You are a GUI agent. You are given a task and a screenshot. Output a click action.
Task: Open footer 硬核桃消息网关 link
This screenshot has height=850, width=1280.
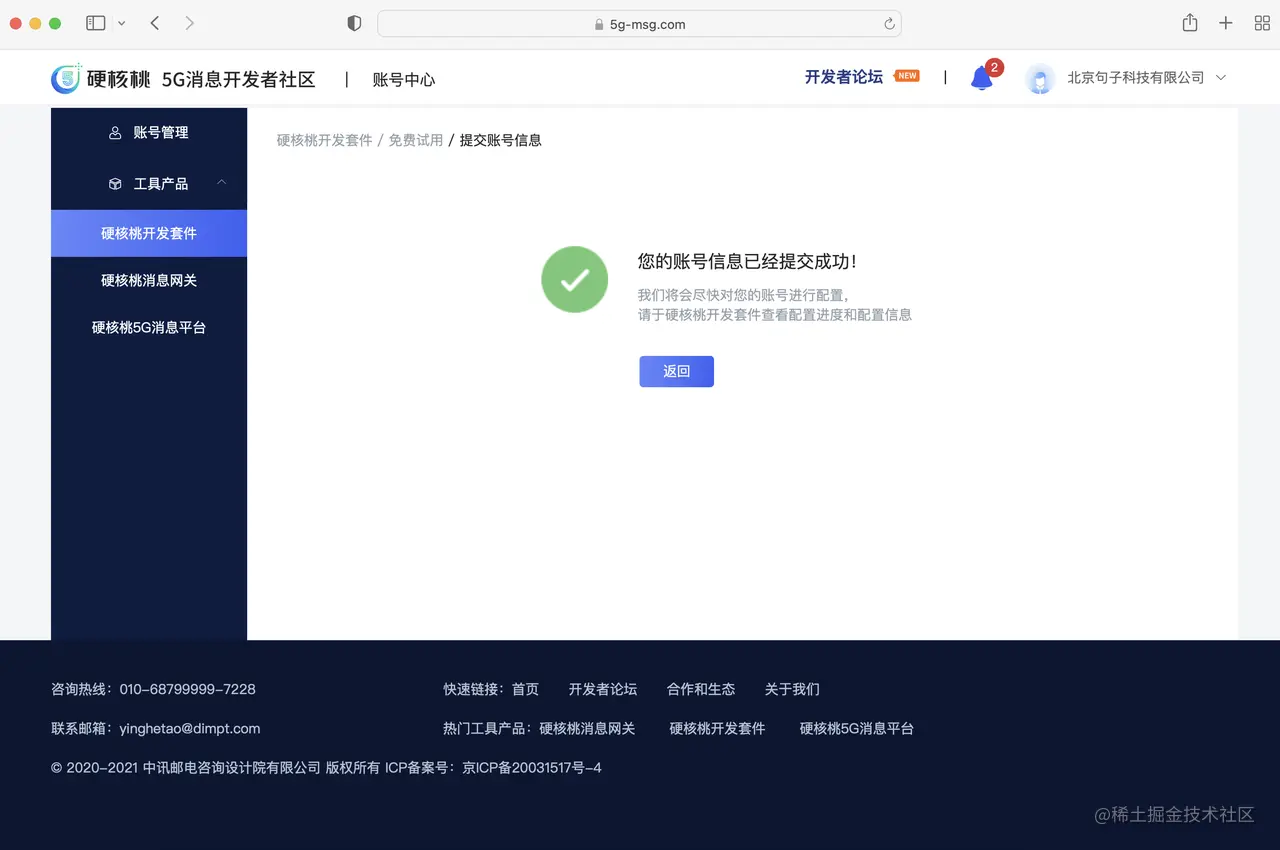click(587, 729)
